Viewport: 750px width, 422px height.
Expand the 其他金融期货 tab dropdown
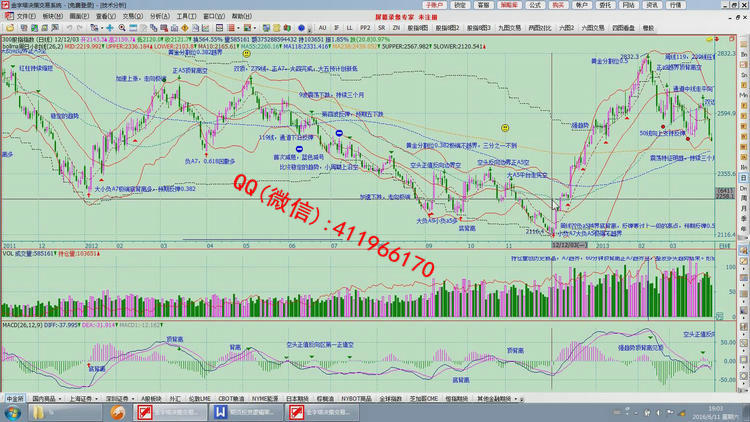click(516, 399)
